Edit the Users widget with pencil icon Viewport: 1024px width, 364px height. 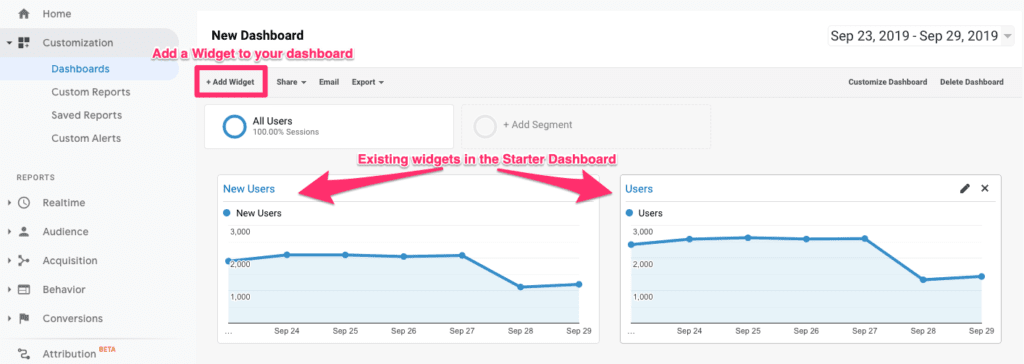[965, 188]
